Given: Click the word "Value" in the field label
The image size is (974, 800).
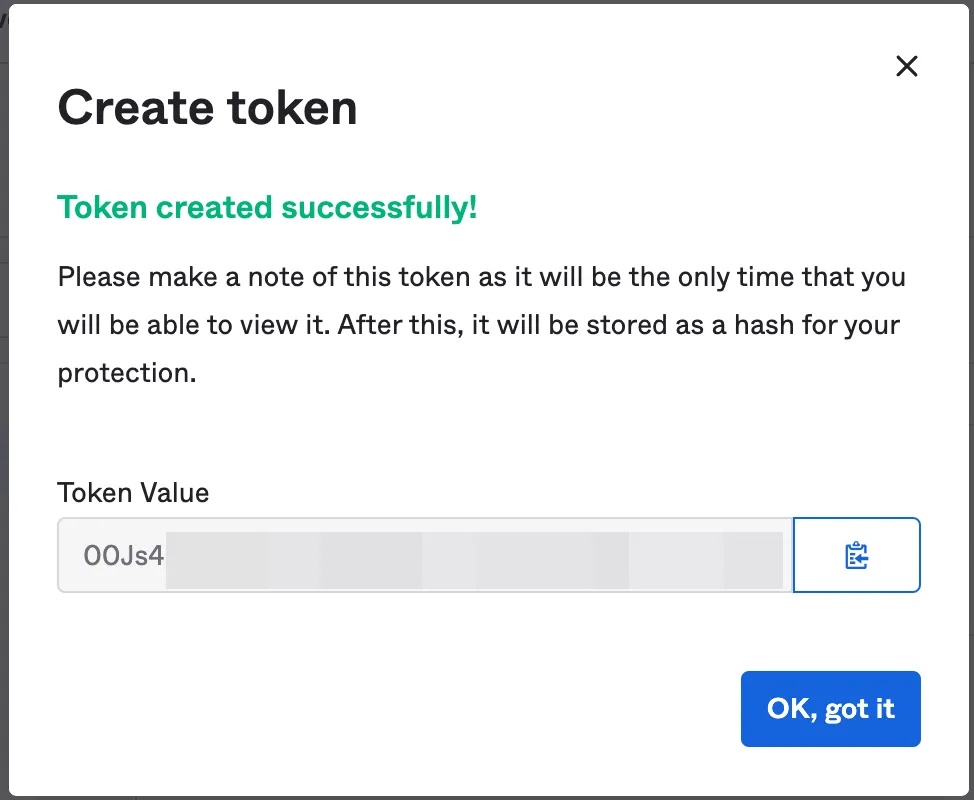Looking at the screenshot, I should pyautogui.click(x=174, y=493).
